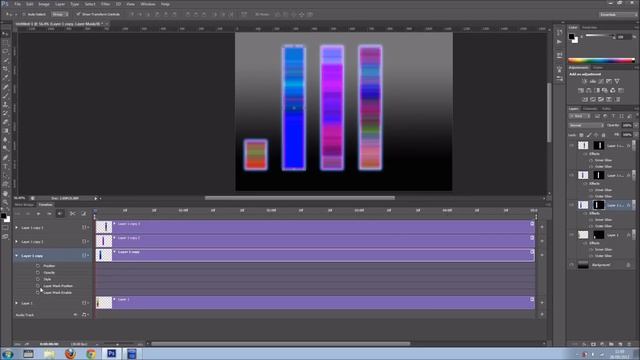This screenshot has width=640, height=360.
Task: Select Layer 1 copy 3 clip thumbnail in timeline
Action: (104, 227)
